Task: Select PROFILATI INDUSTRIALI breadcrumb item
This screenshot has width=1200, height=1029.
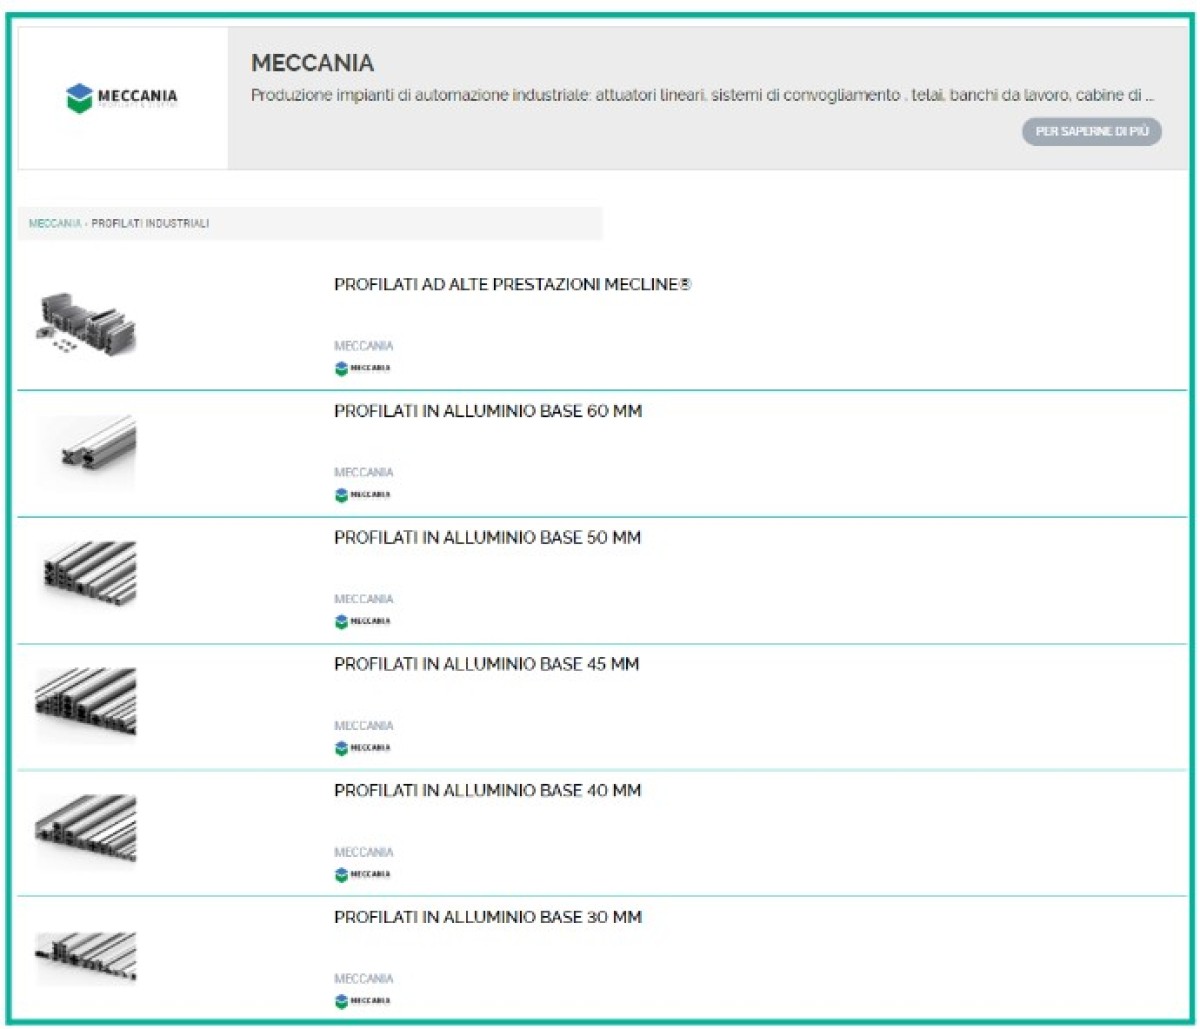Action: [x=150, y=224]
